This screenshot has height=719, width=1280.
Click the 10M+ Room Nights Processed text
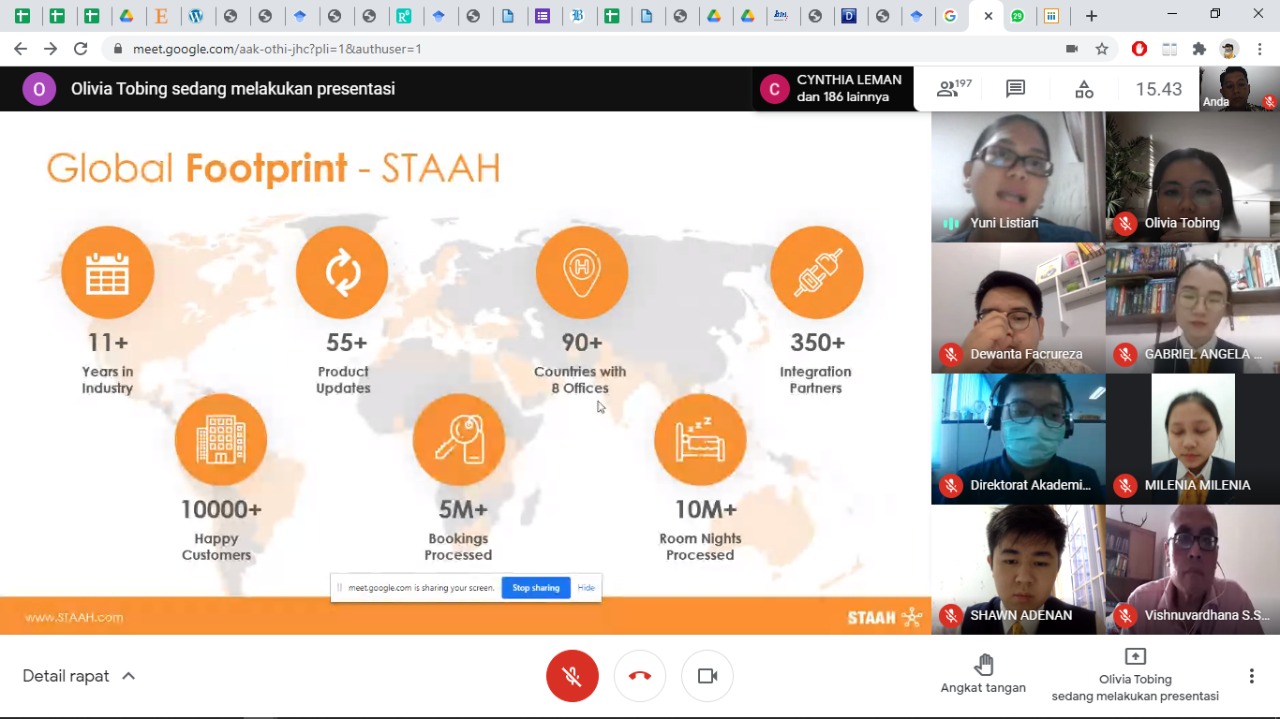[701, 529]
